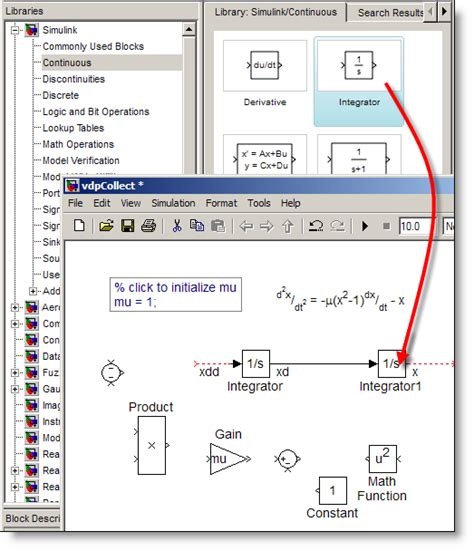Click the tab scroll right arrow
474x551 pixels.
point(444,12)
